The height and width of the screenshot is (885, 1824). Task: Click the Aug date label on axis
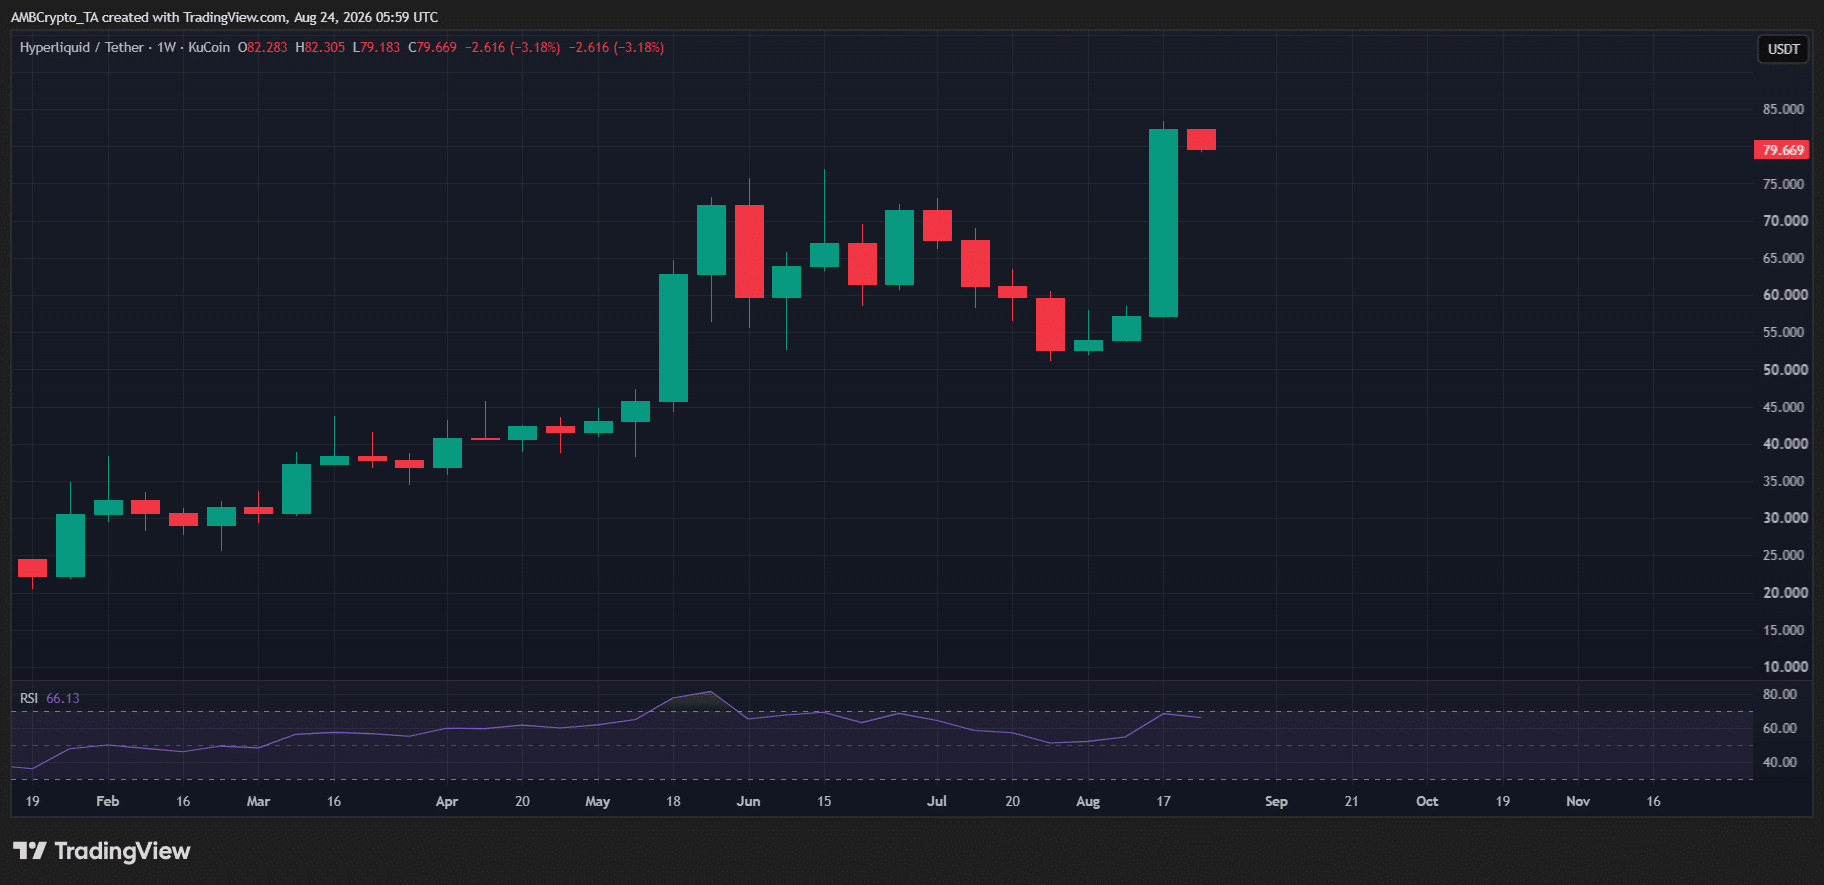click(1088, 801)
